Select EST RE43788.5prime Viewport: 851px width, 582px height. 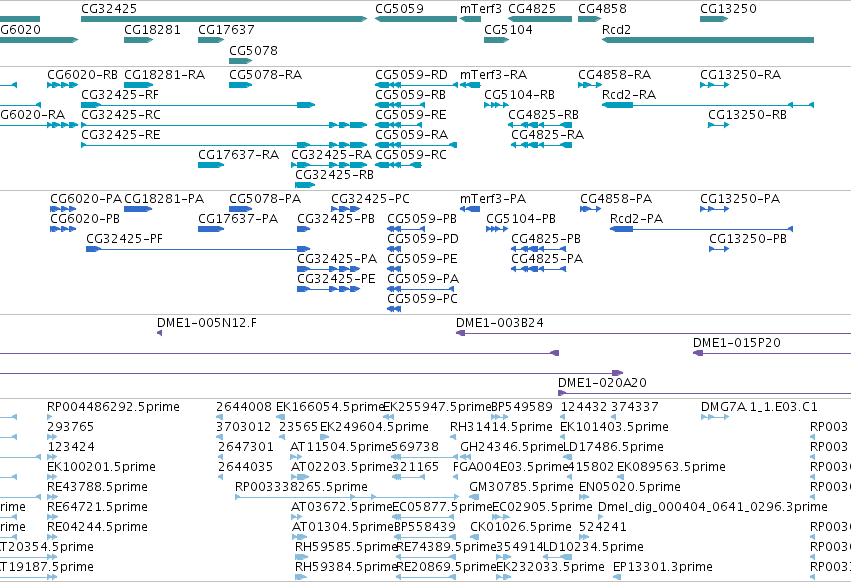(x=97, y=487)
